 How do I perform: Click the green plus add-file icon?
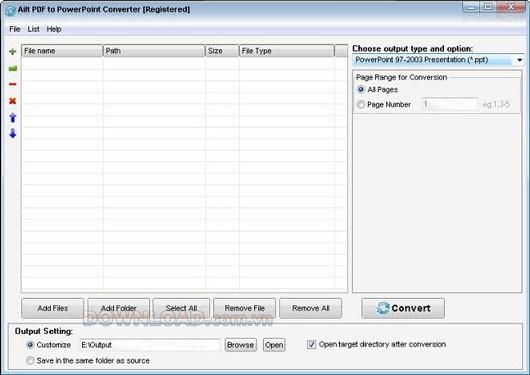(x=13, y=51)
